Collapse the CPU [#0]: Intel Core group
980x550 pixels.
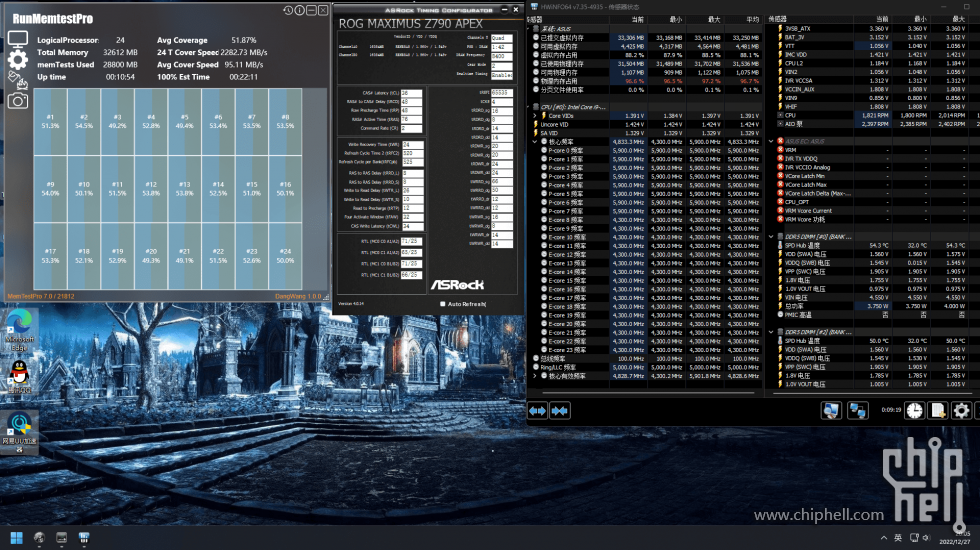(530, 107)
